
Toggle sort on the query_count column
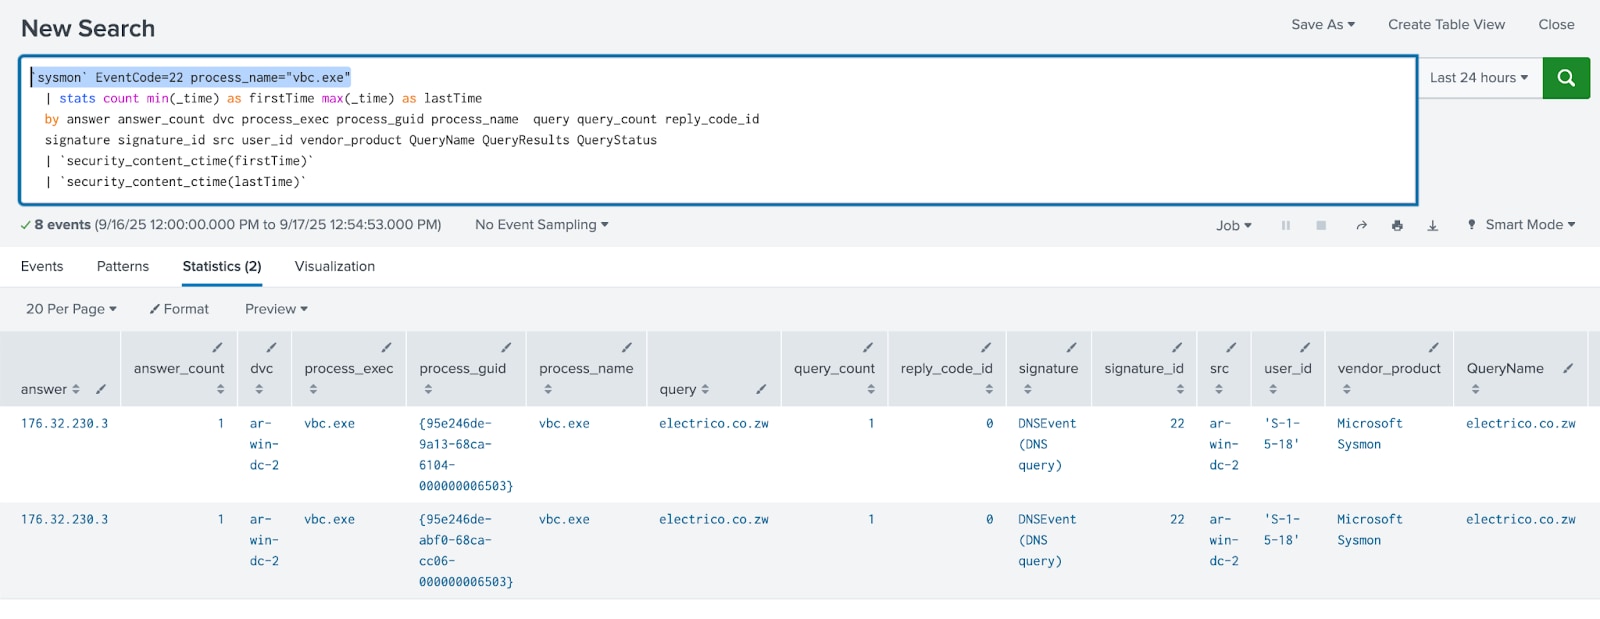coord(871,389)
